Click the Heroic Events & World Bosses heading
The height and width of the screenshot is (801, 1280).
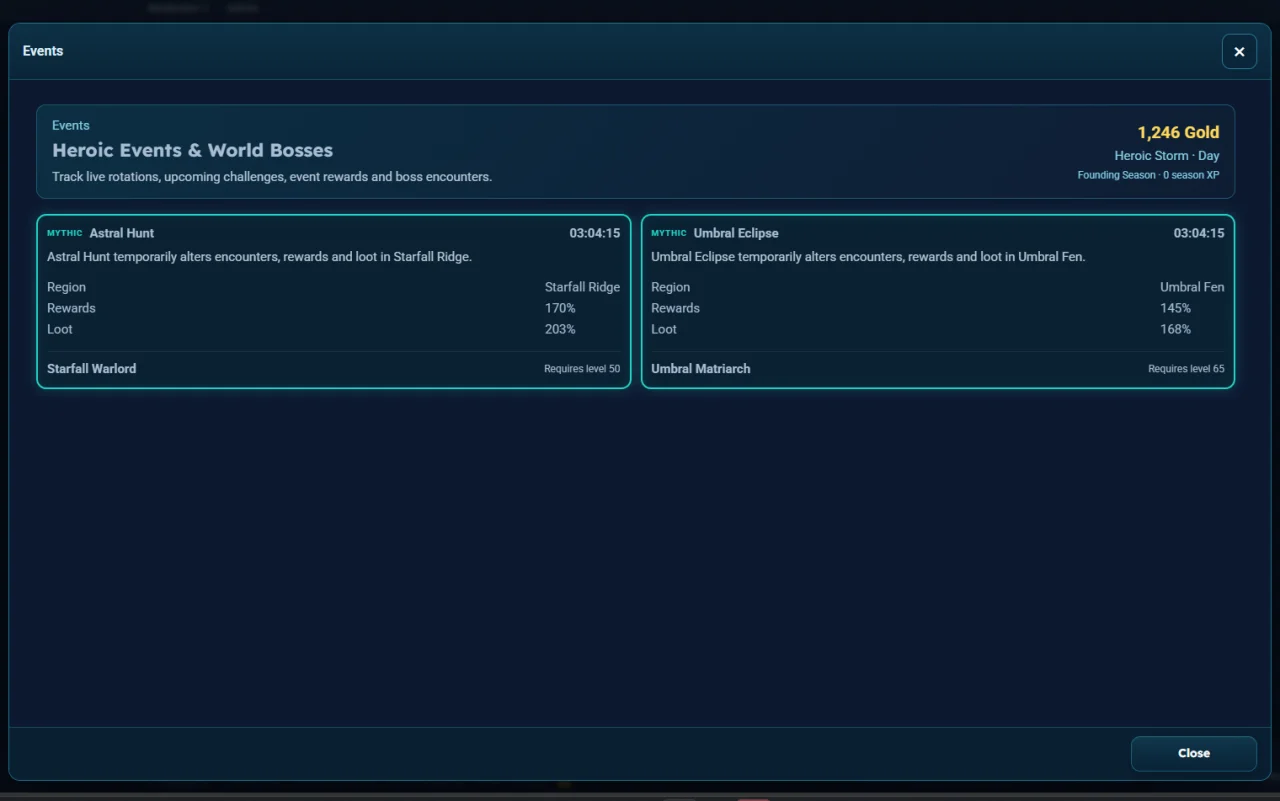click(193, 151)
